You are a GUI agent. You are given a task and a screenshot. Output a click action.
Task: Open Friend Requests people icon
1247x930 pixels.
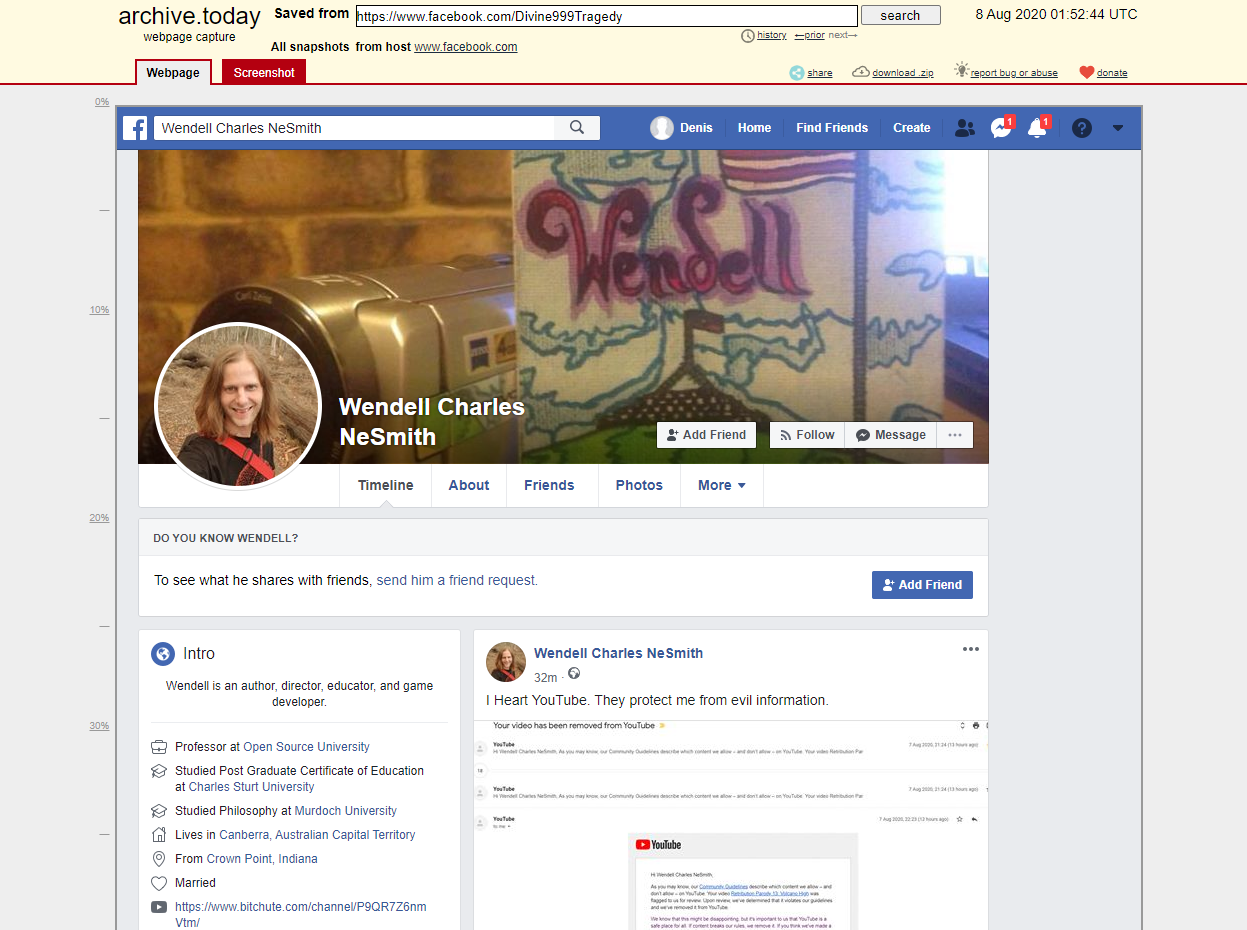(964, 128)
